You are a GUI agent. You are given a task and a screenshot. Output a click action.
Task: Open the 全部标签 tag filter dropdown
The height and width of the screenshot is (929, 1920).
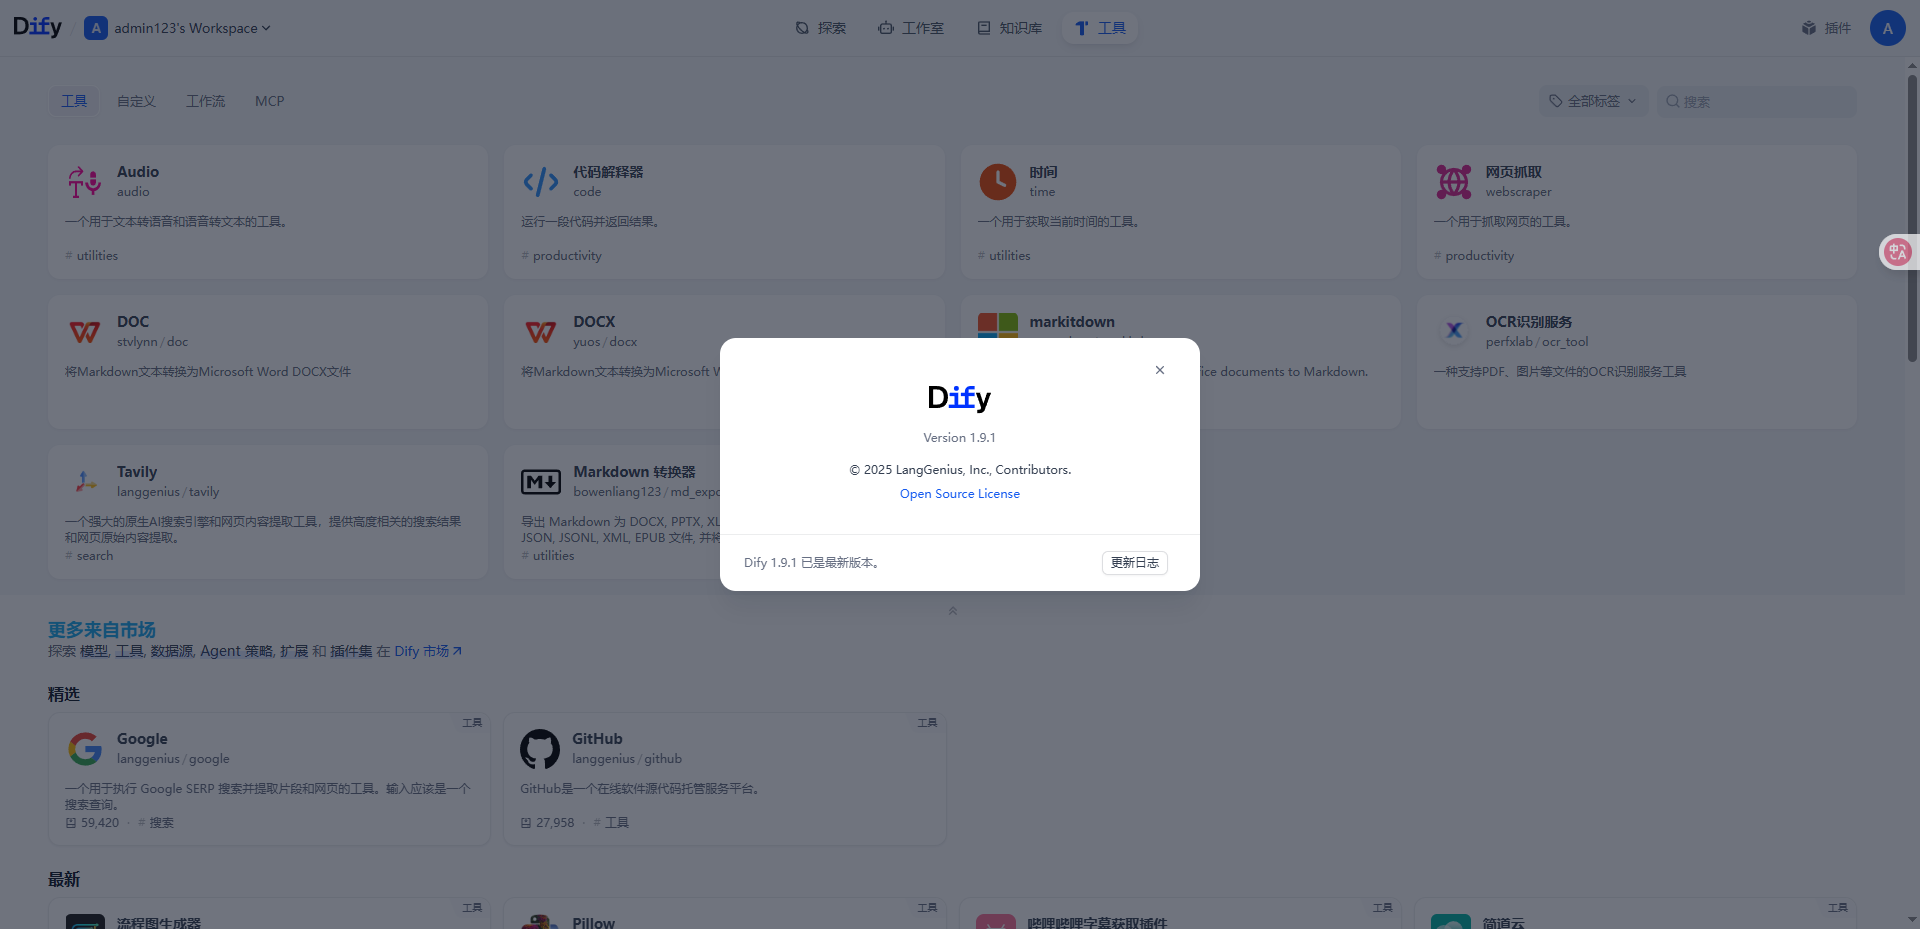tap(1593, 101)
